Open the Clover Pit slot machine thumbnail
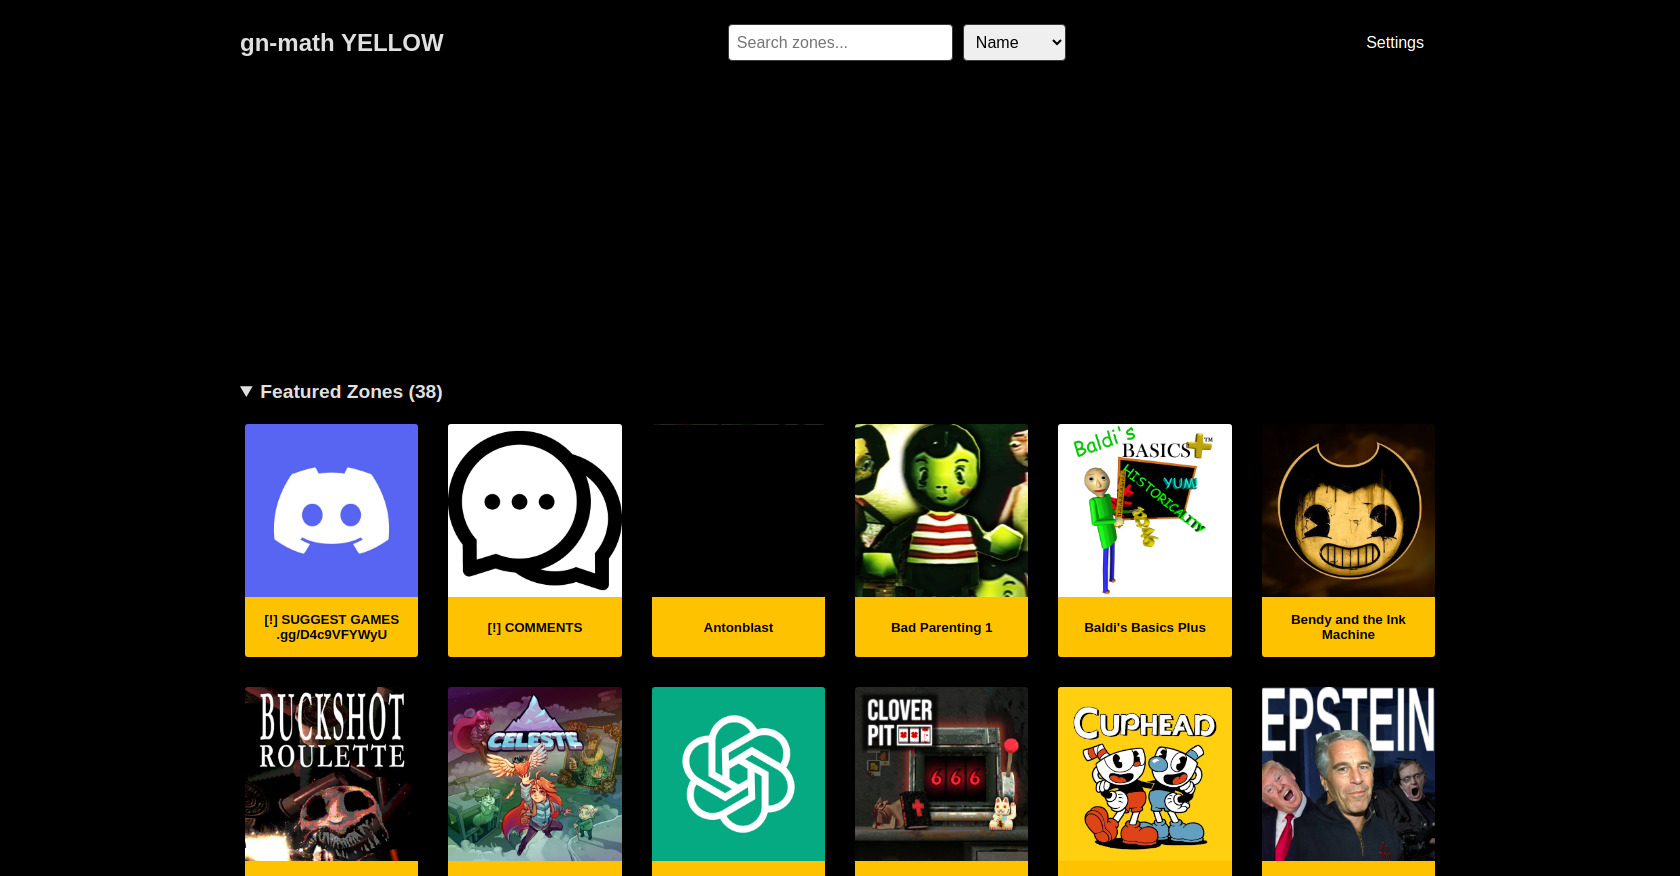The height and width of the screenshot is (876, 1680). 941,773
